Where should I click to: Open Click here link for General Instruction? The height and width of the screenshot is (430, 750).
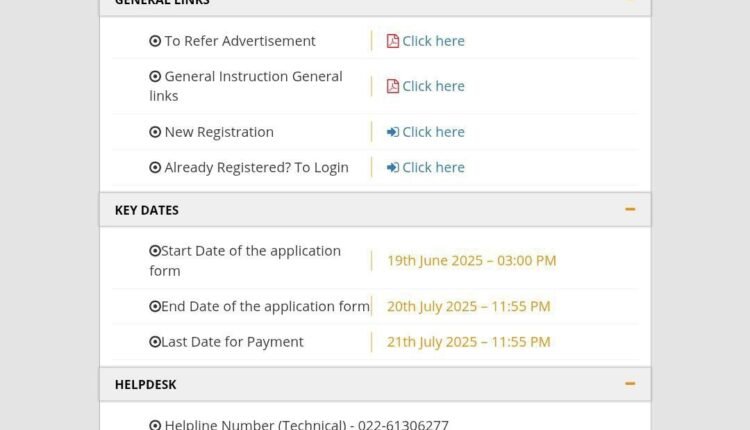pos(433,86)
